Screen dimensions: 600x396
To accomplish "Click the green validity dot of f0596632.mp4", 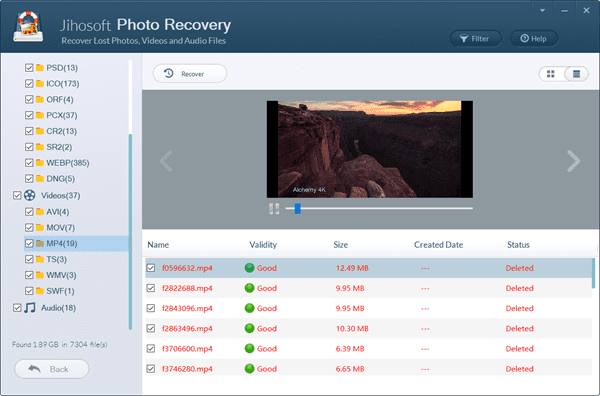I will tap(249, 268).
